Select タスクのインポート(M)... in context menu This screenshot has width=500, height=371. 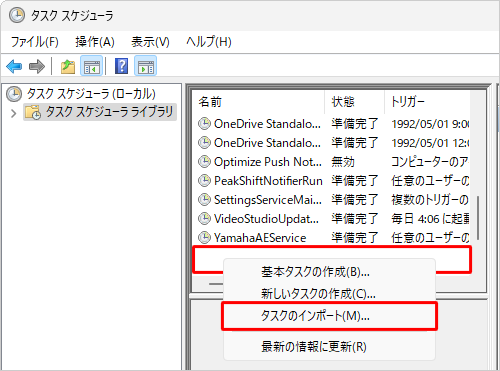[329, 316]
